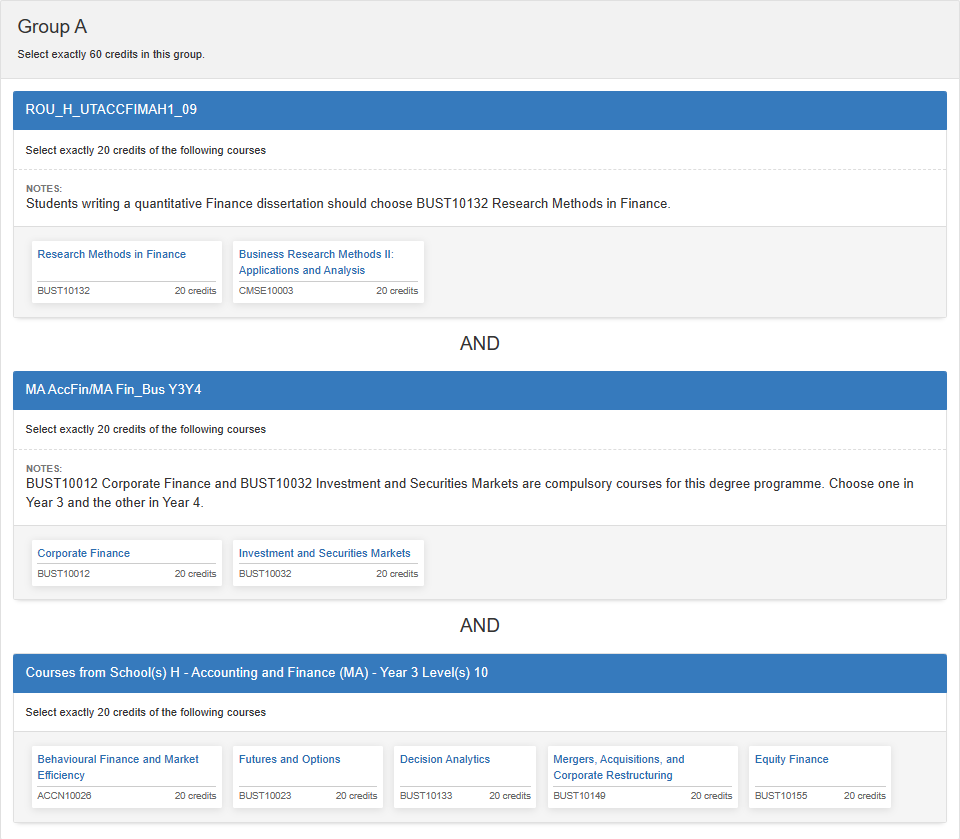Click the MA AccFin/MA Fin_Bus Y3Y4 header
Viewport: 960px width, 839px height.
tap(480, 390)
